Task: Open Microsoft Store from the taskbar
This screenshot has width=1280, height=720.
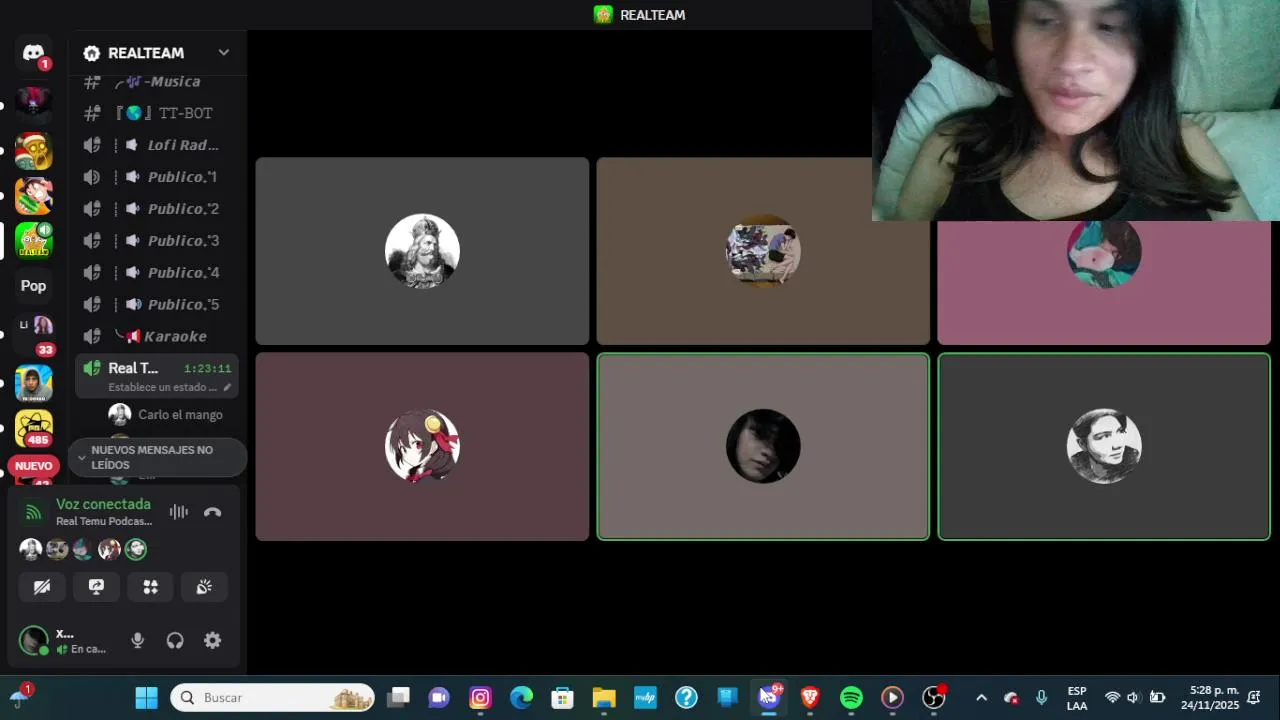Action: tap(563, 697)
